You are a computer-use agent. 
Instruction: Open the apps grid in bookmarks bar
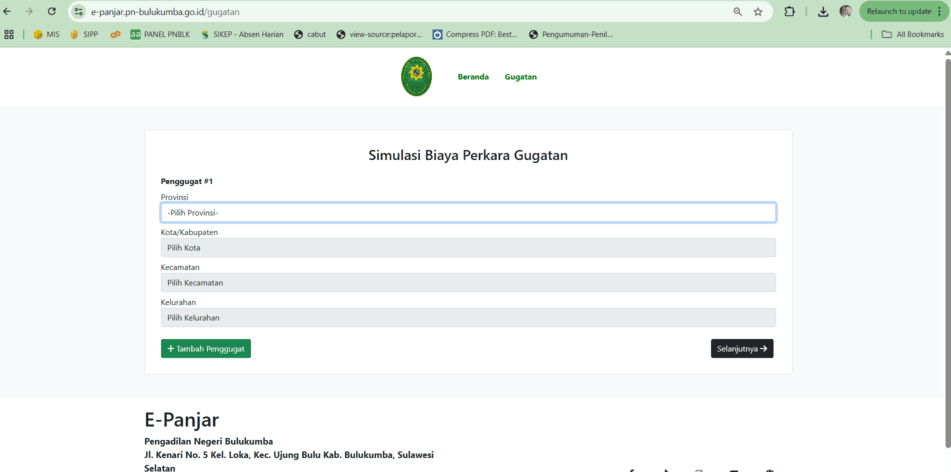tap(9, 34)
